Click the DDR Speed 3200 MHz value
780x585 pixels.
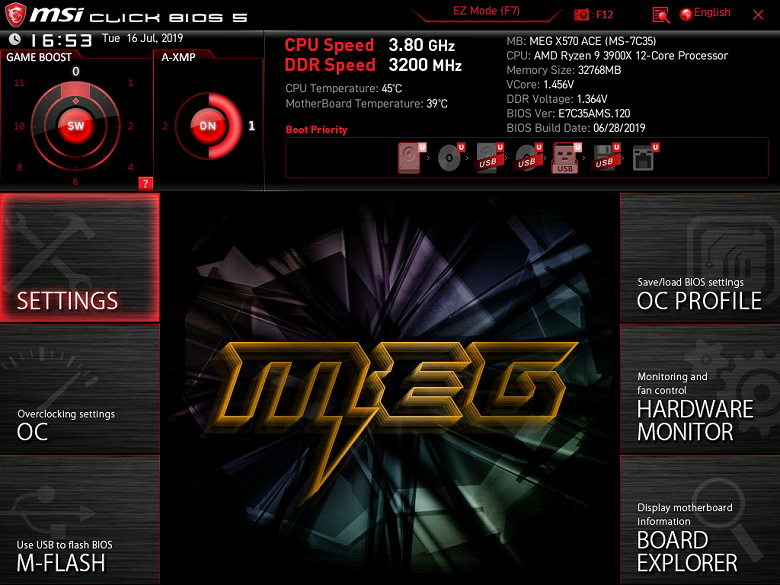[425, 65]
